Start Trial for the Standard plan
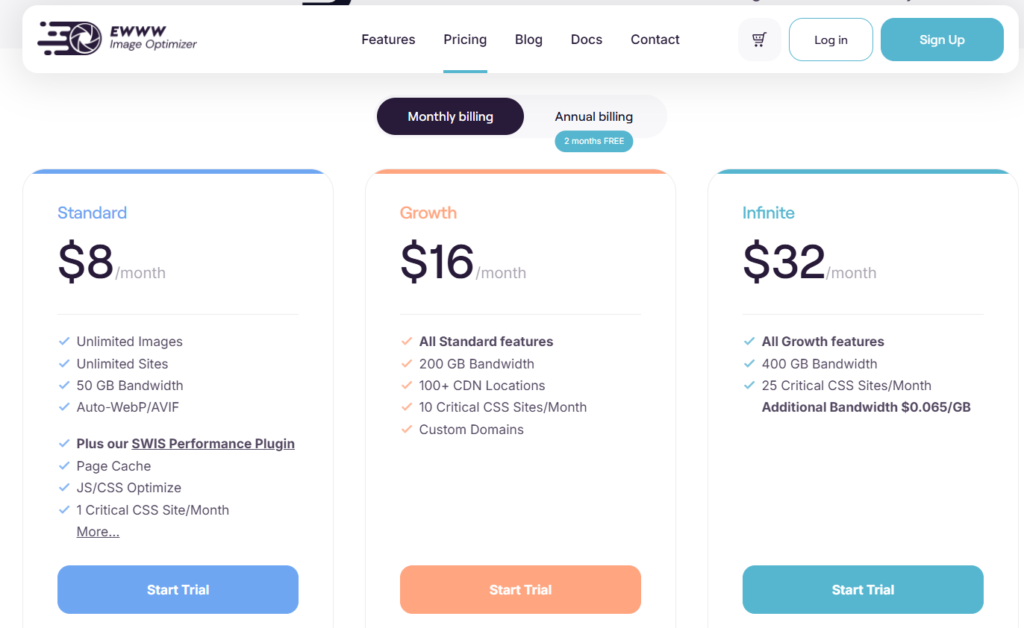 pos(178,590)
